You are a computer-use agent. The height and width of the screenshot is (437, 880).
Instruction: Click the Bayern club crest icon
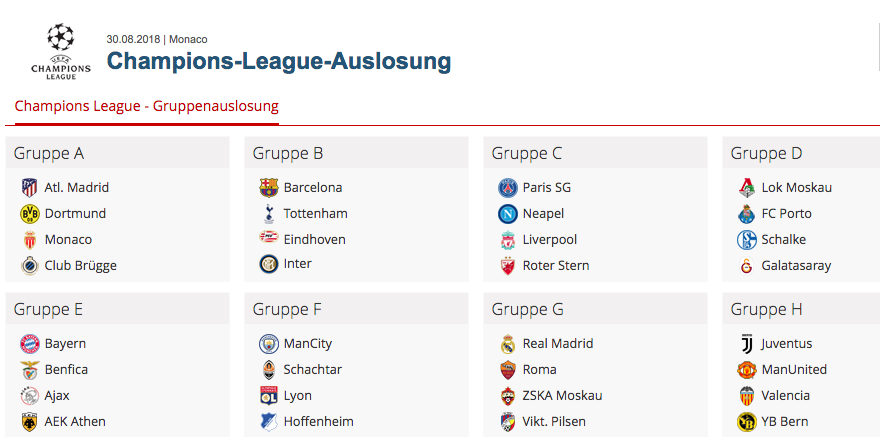point(29,343)
